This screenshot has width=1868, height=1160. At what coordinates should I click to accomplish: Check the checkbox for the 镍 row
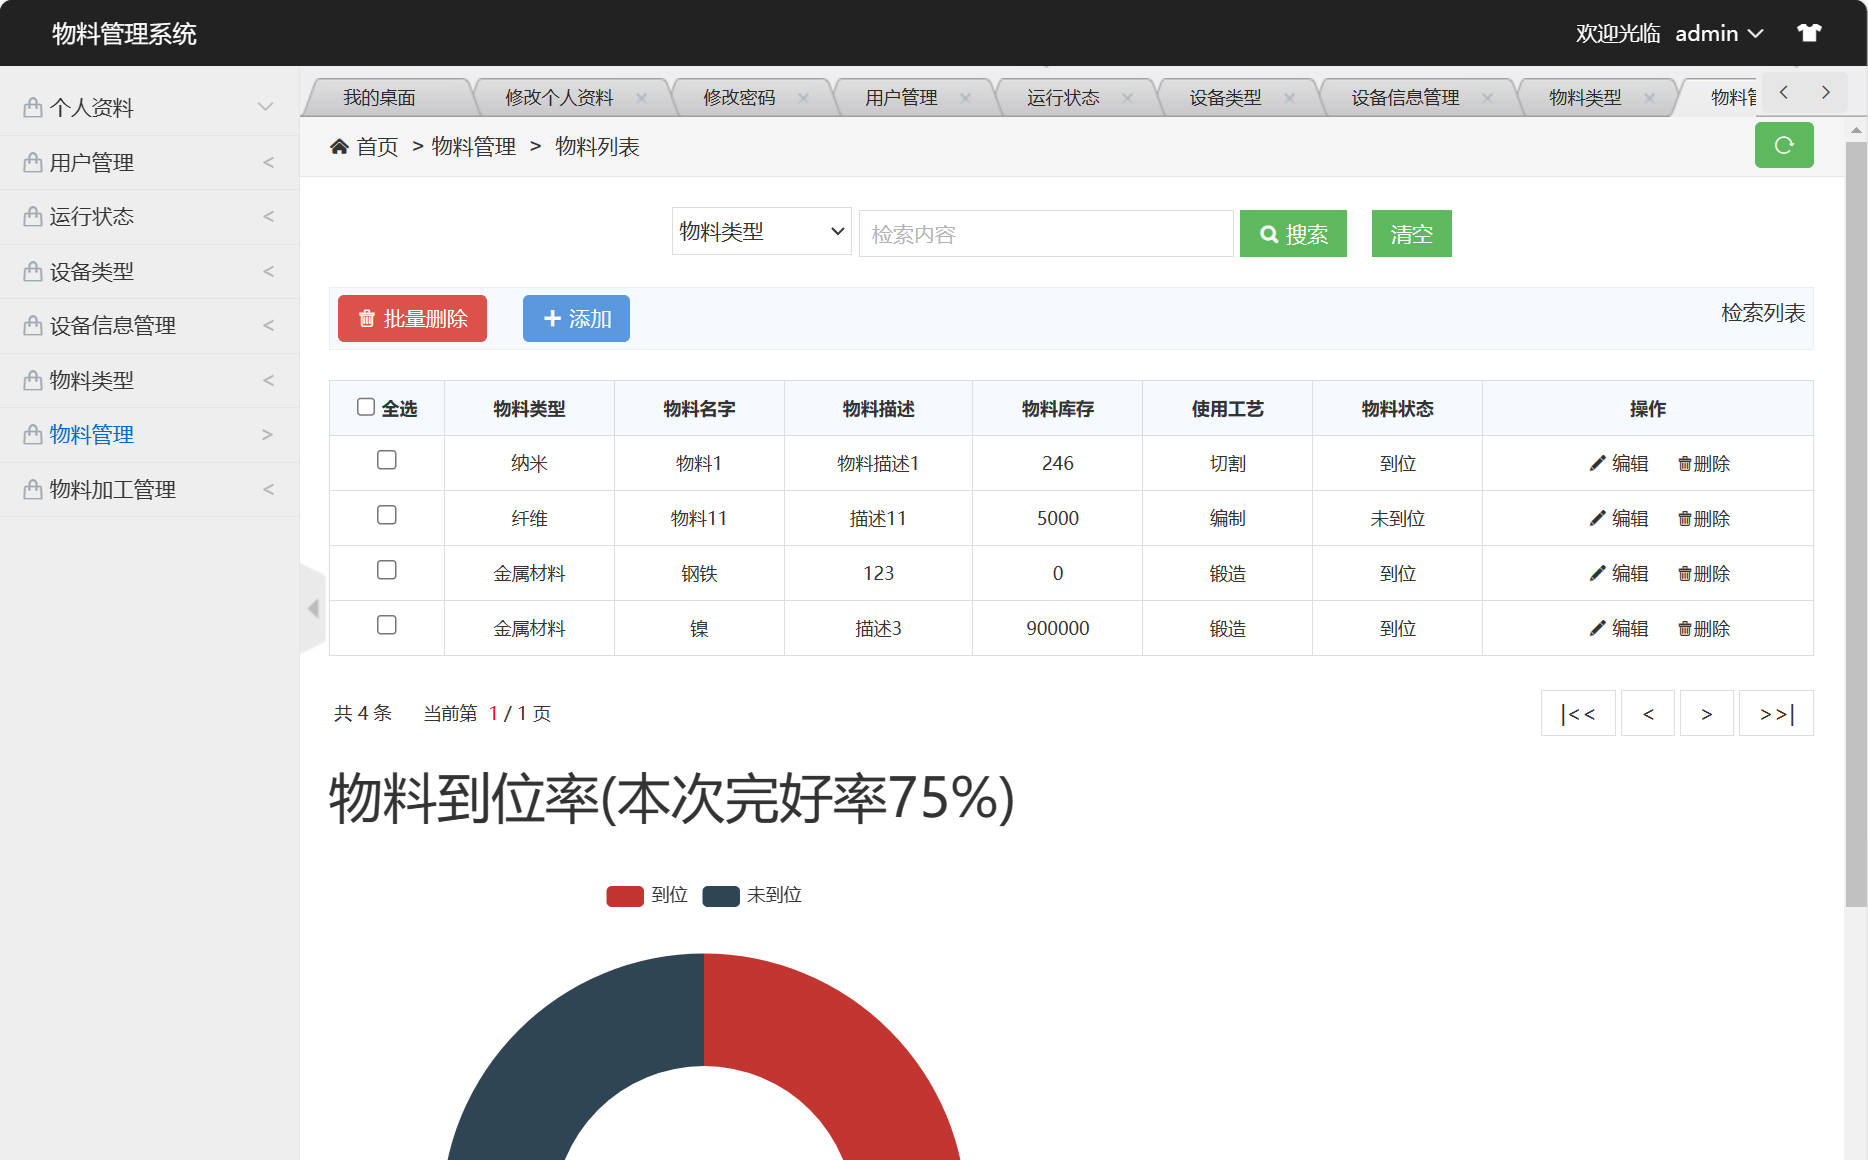tap(387, 625)
